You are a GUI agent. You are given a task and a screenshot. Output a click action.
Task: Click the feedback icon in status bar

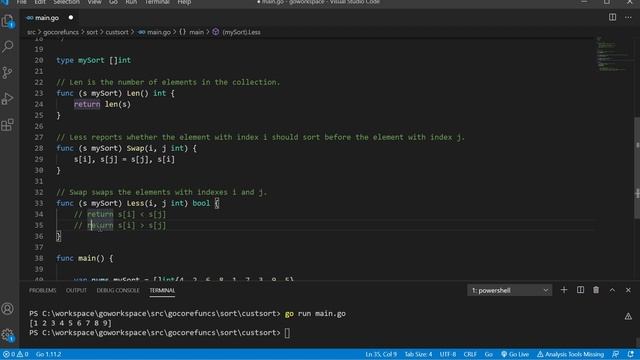[616, 354]
